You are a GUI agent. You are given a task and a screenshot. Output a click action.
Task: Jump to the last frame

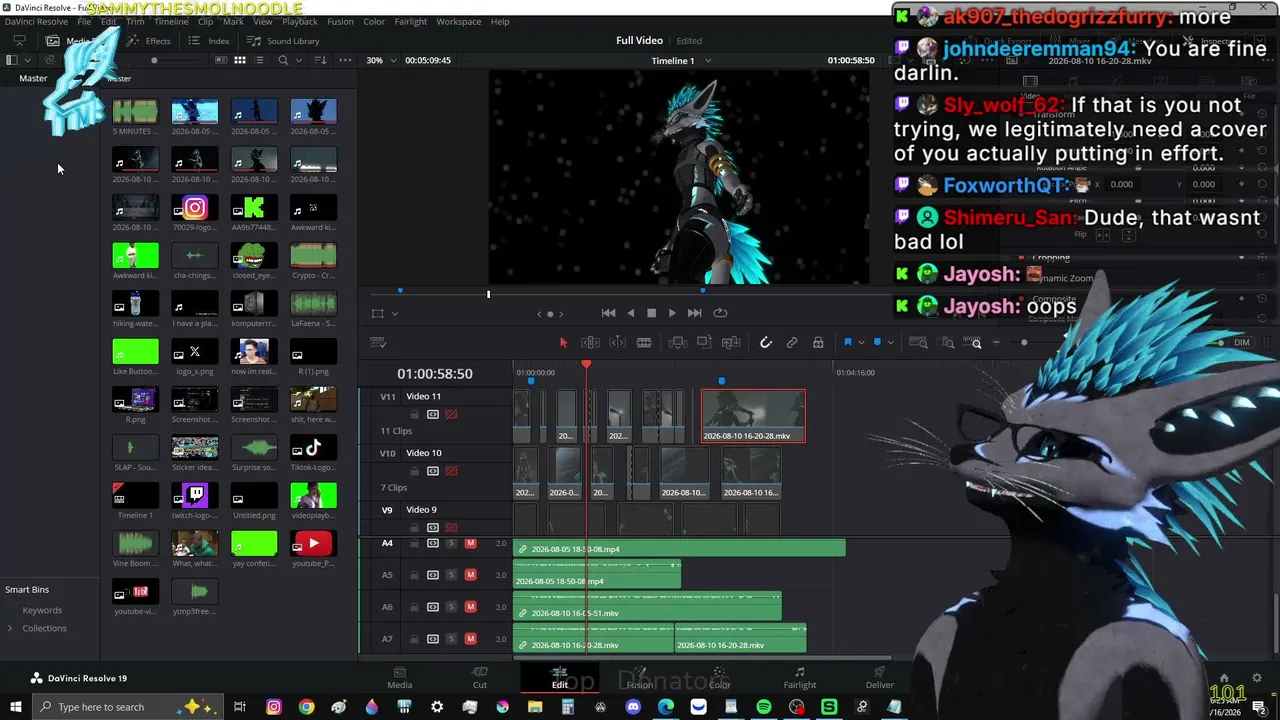point(696,313)
